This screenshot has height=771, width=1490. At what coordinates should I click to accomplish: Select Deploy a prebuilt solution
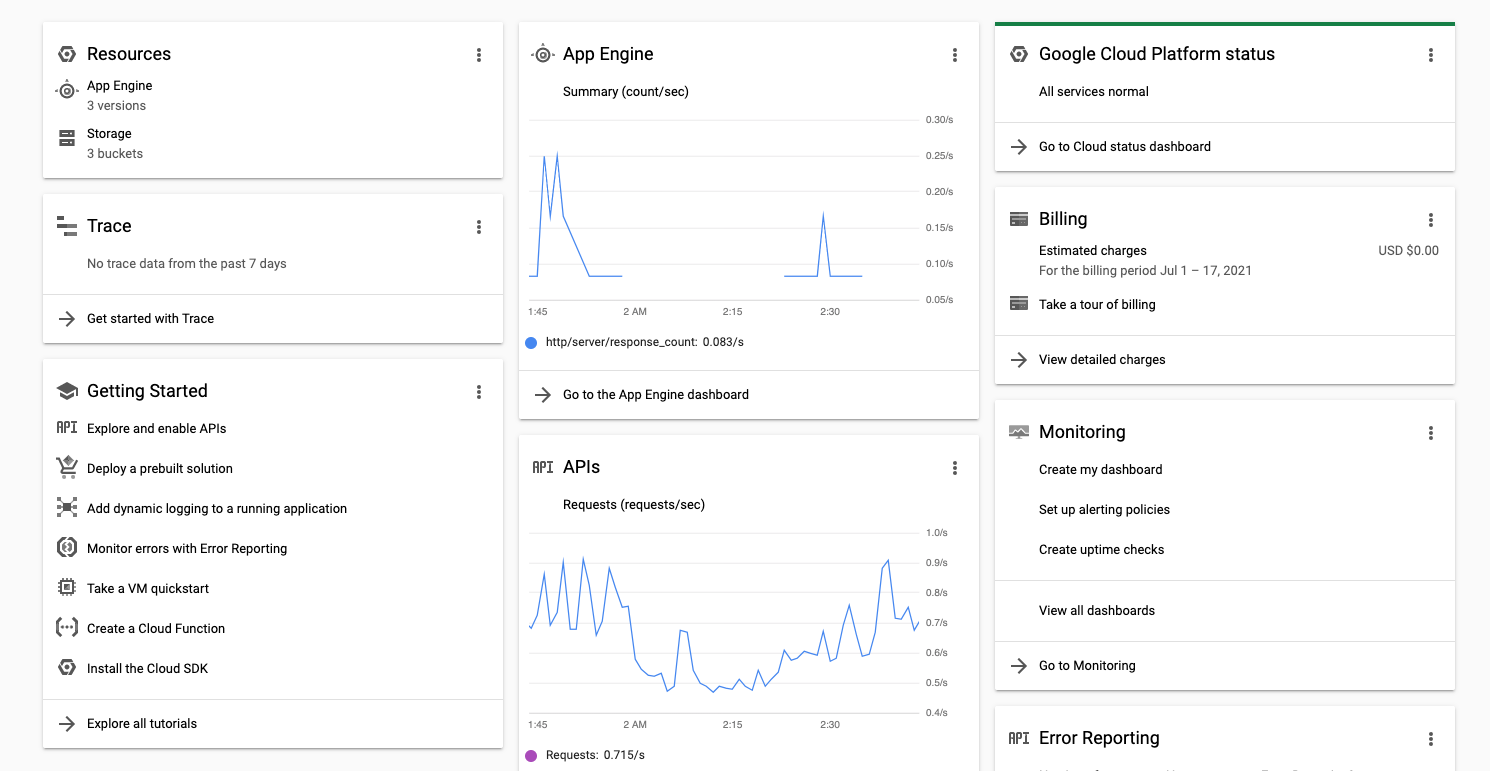pos(160,468)
